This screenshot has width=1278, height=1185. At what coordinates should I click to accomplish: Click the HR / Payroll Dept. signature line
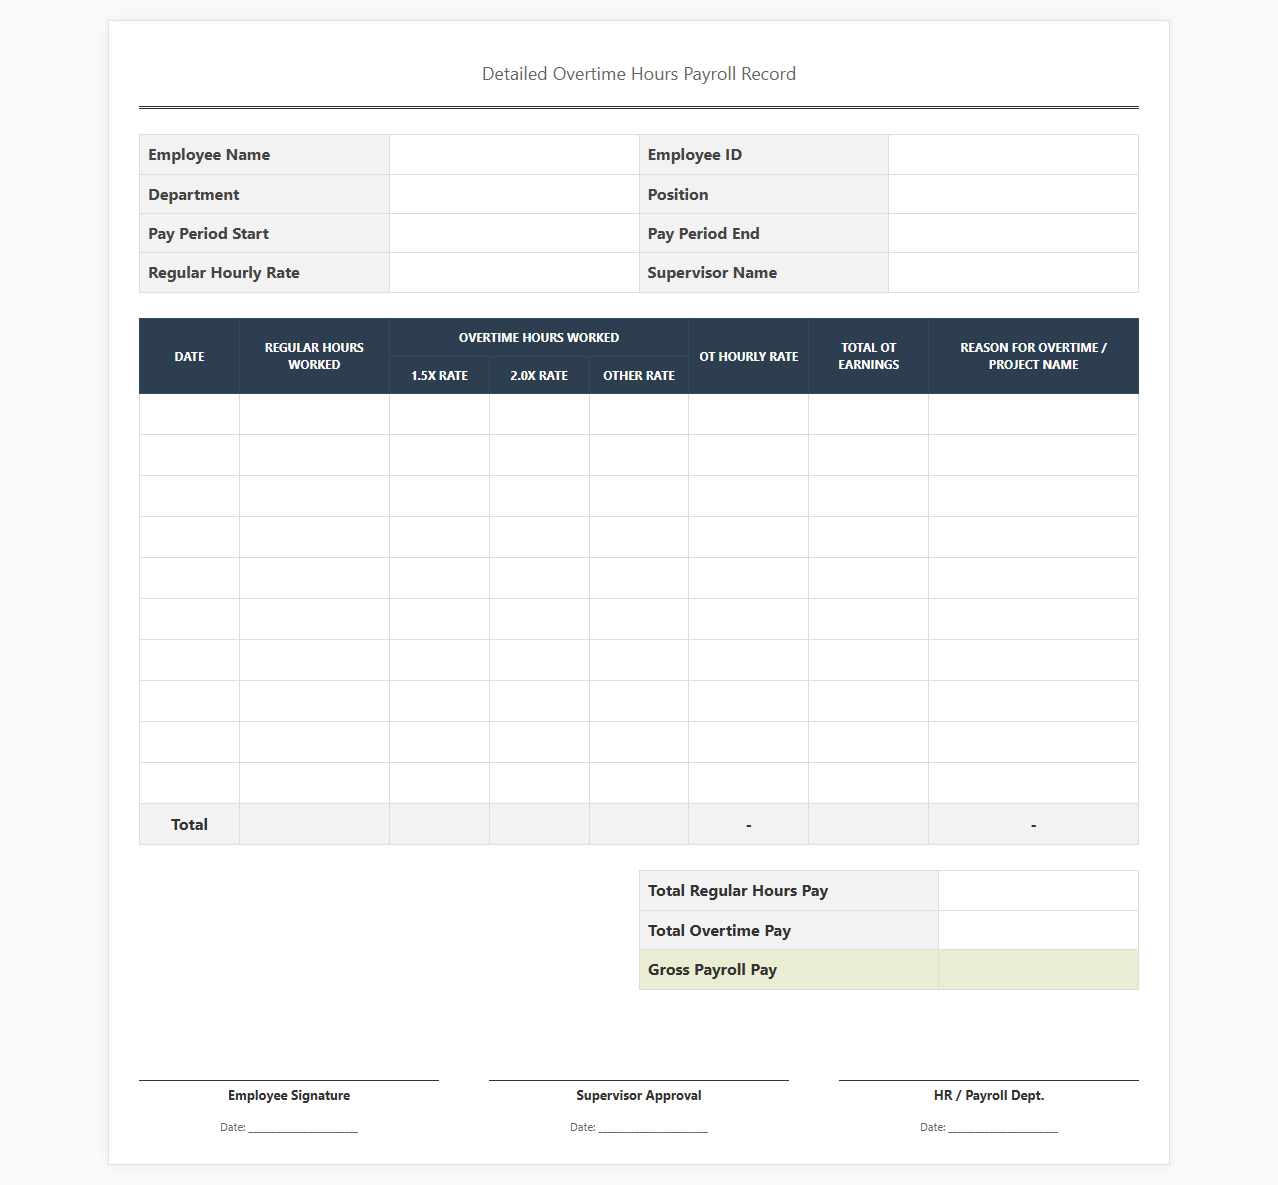[989, 1080]
